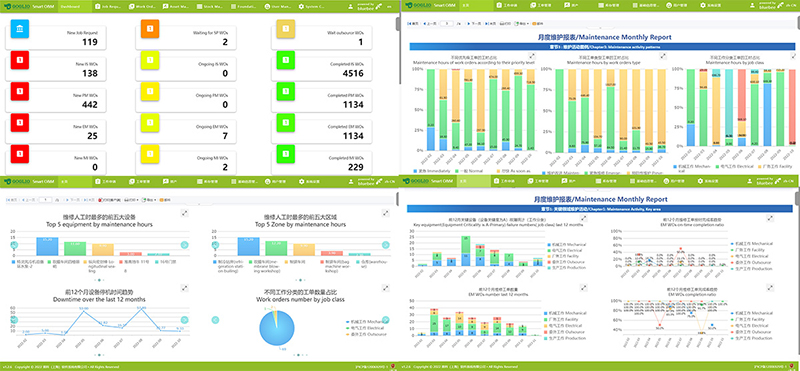
Task: Jump to first page in bottom-left report toolbar
Action: point(10,200)
